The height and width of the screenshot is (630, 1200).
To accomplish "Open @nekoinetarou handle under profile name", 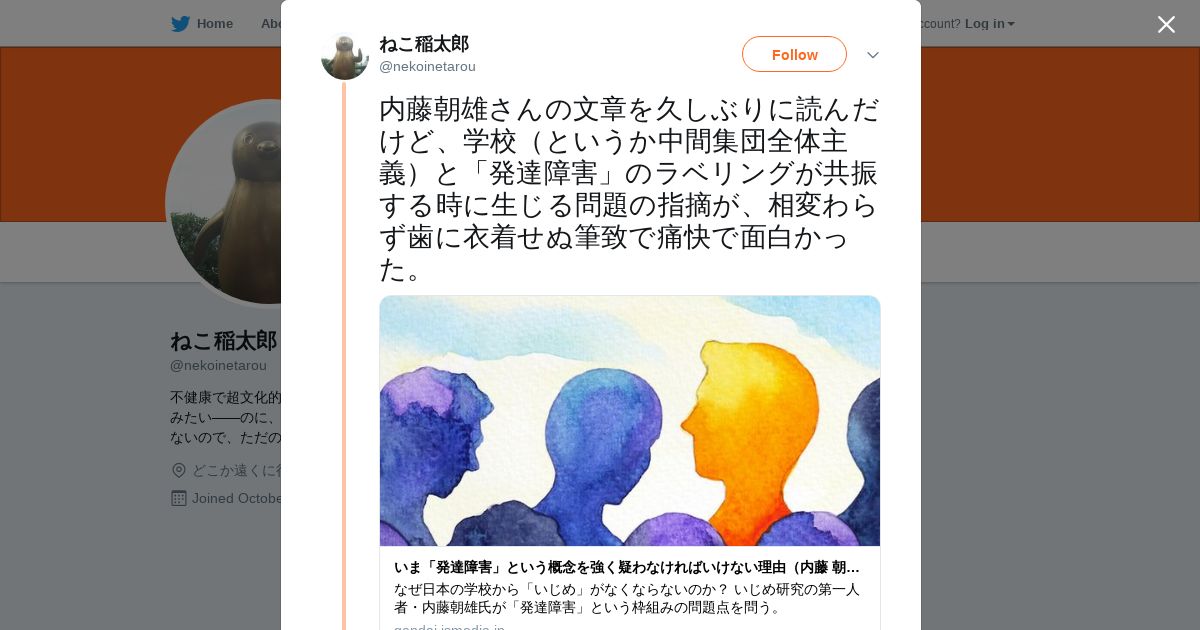I will pyautogui.click(x=218, y=365).
